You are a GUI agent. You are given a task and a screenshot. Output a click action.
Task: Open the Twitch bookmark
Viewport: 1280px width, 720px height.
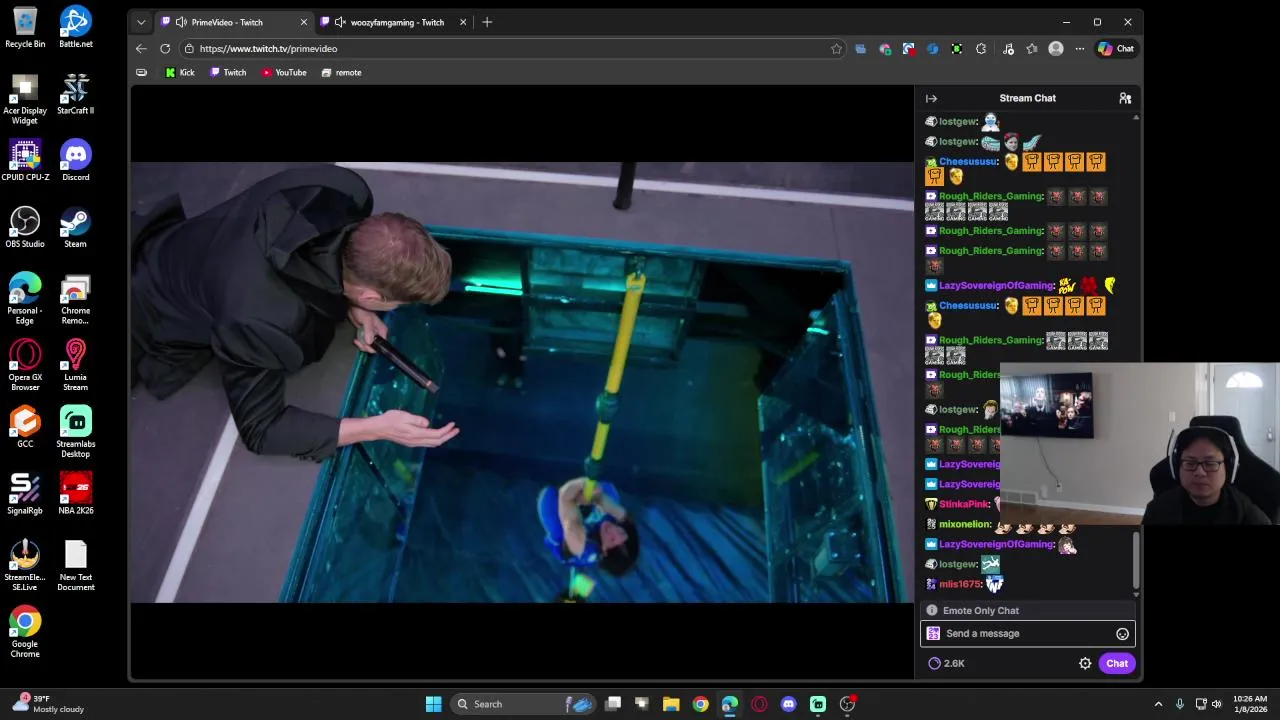pos(228,72)
